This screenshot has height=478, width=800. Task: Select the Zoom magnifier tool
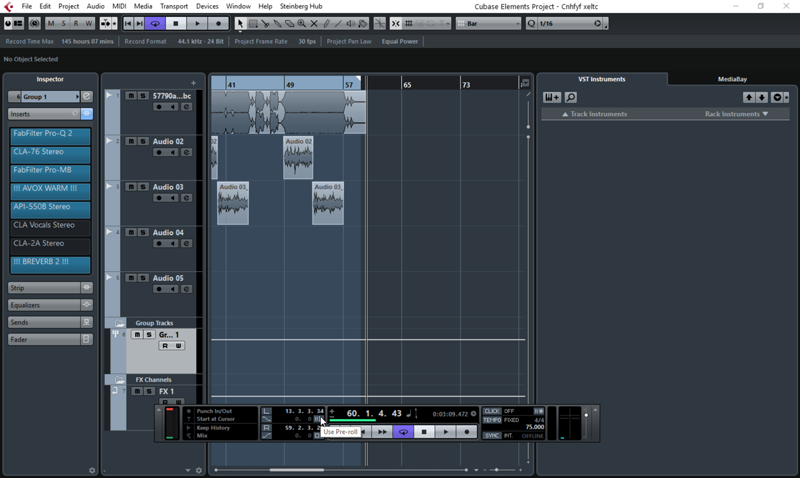(x=302, y=23)
